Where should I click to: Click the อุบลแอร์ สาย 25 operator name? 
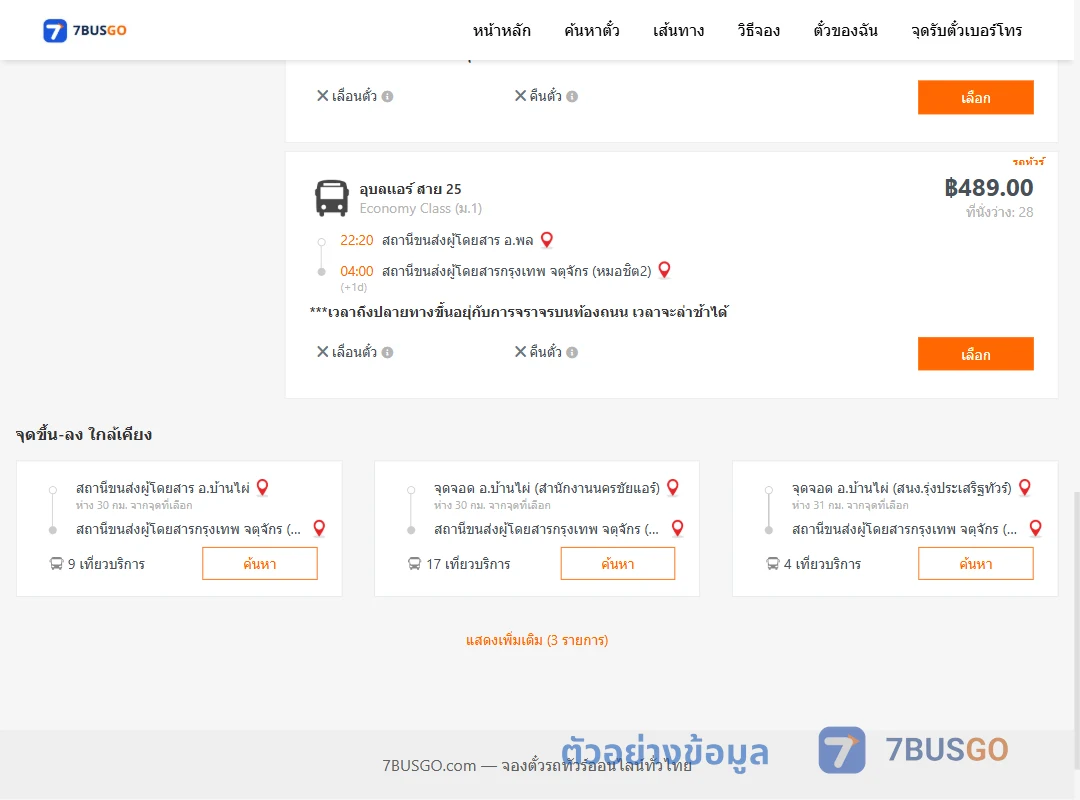[410, 189]
